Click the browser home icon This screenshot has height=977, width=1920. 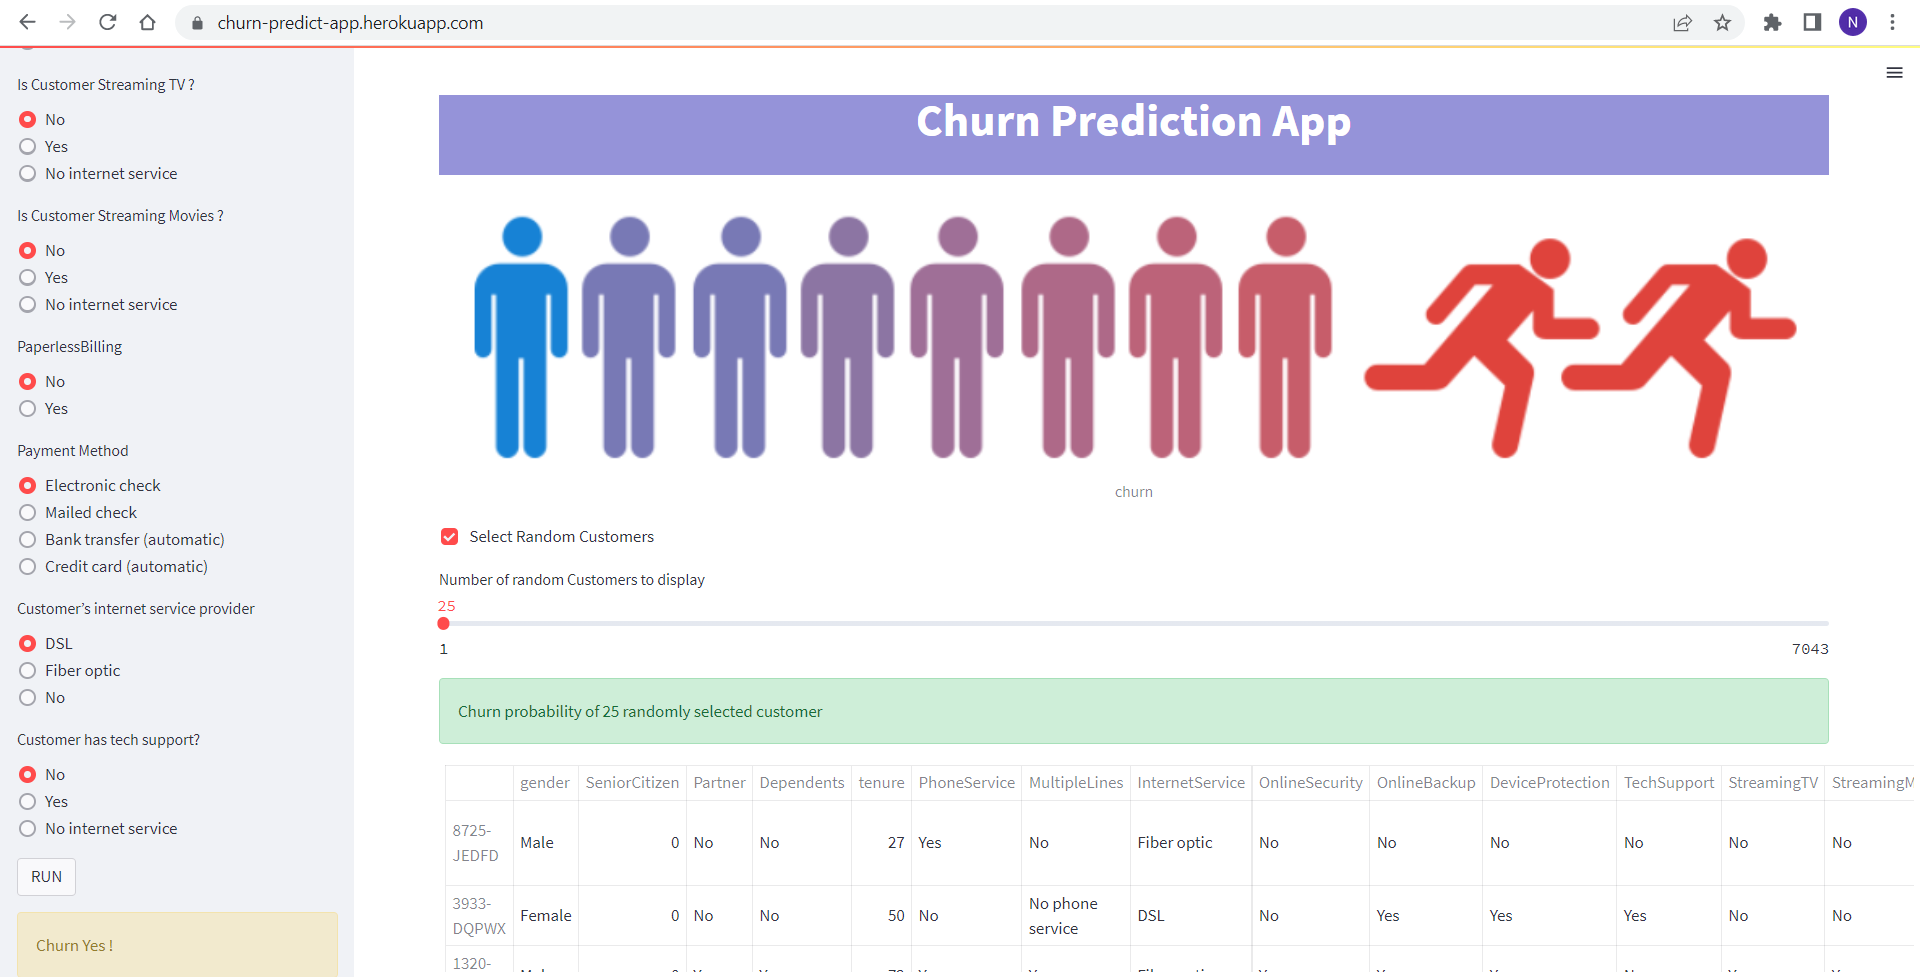point(148,22)
